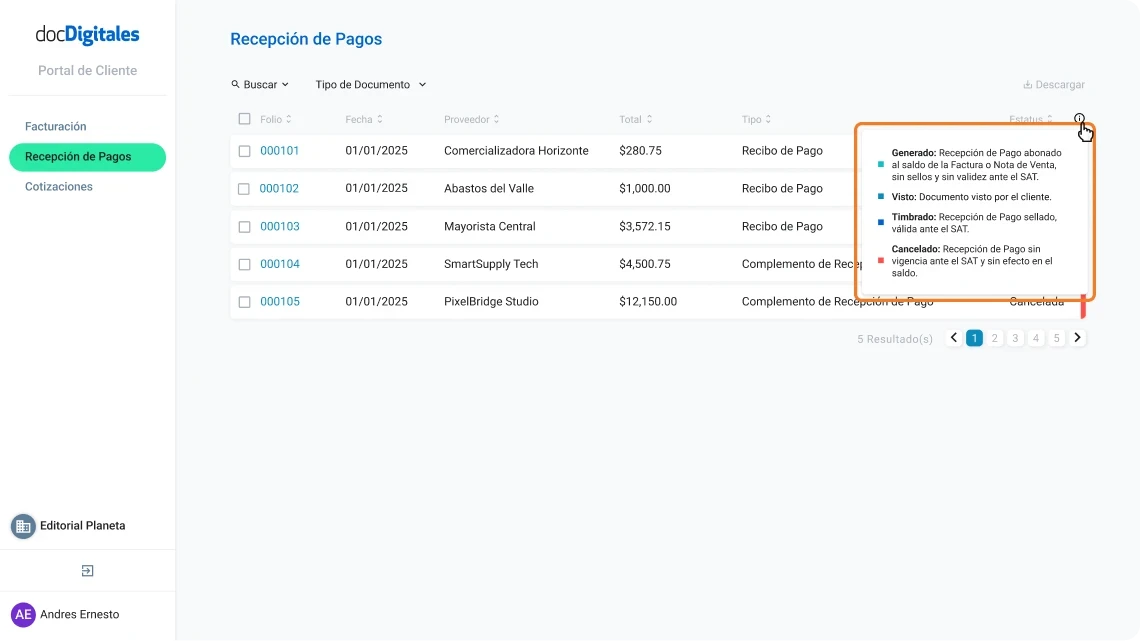Click the Descargar button

[1053, 84]
